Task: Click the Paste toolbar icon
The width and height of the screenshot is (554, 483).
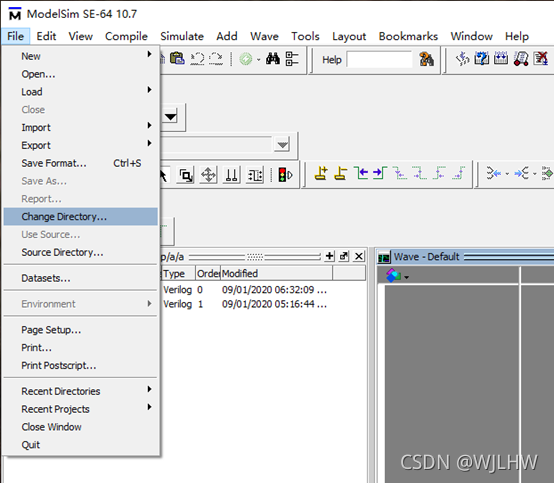Action: click(x=177, y=58)
